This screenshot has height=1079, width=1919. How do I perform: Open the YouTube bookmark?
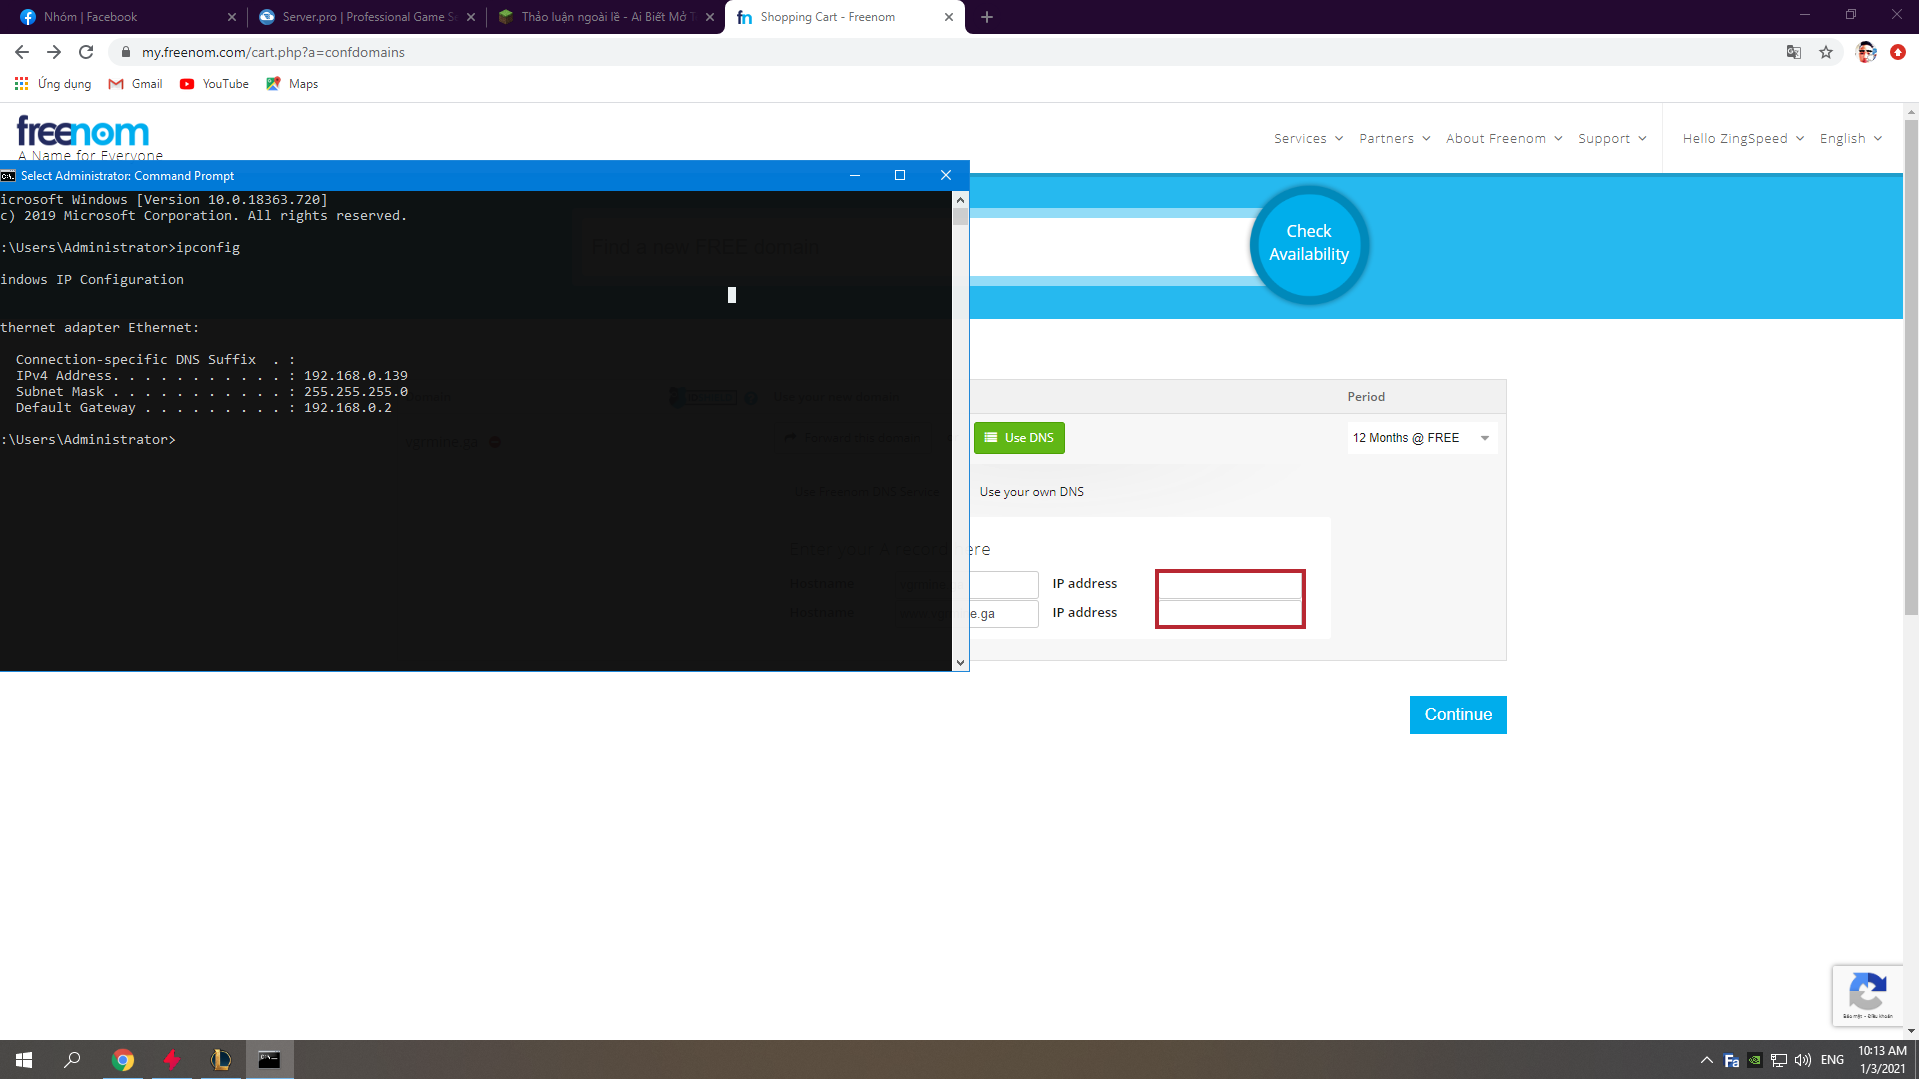[214, 84]
